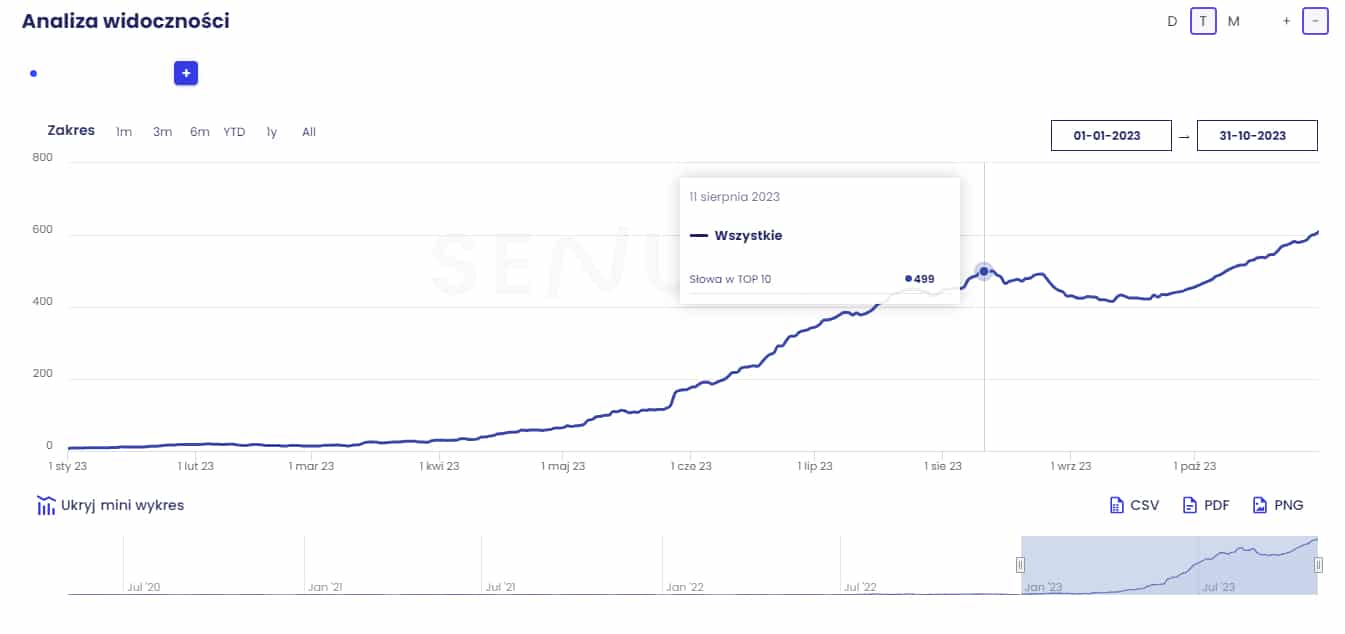Select monthly (M) granularity
Screen dimensions: 1345x634
pos(1233,21)
